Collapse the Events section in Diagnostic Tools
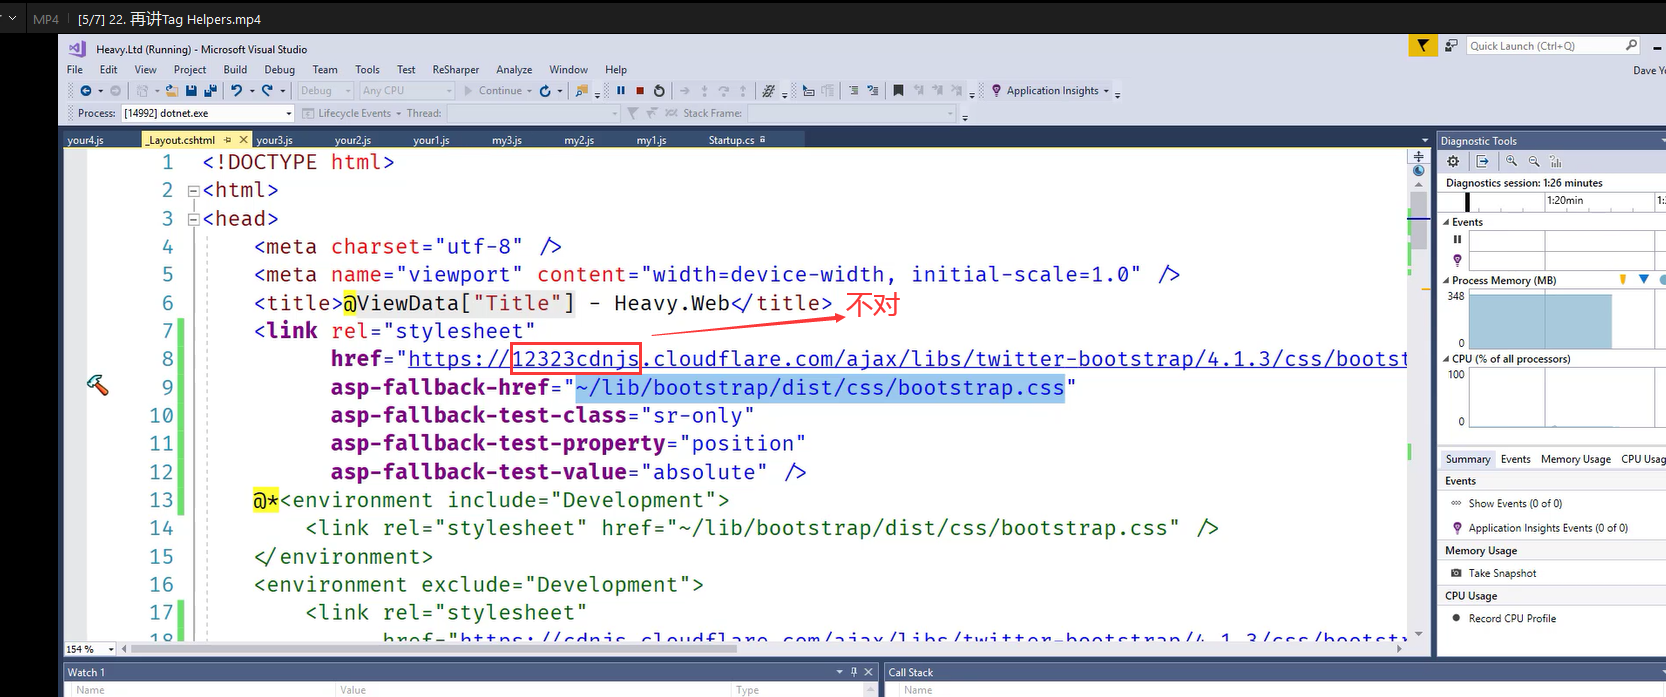The image size is (1666, 697). tap(1445, 222)
